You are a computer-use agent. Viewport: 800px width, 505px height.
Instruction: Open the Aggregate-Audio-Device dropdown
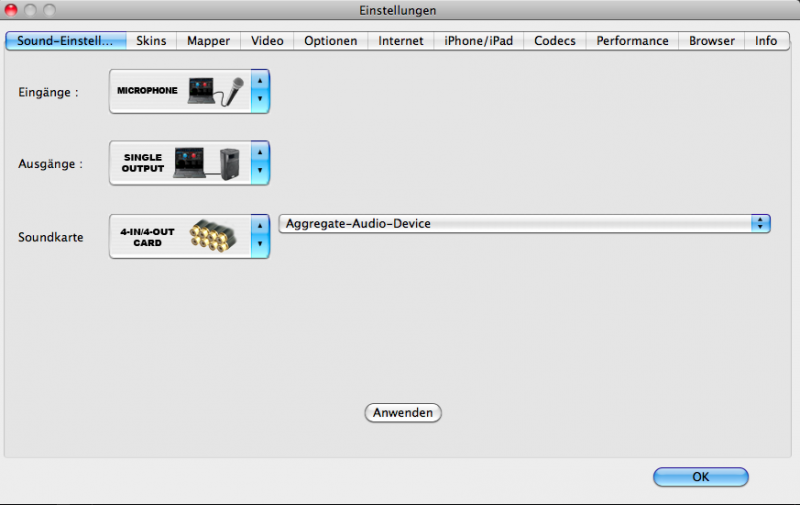pyautogui.click(x=524, y=223)
